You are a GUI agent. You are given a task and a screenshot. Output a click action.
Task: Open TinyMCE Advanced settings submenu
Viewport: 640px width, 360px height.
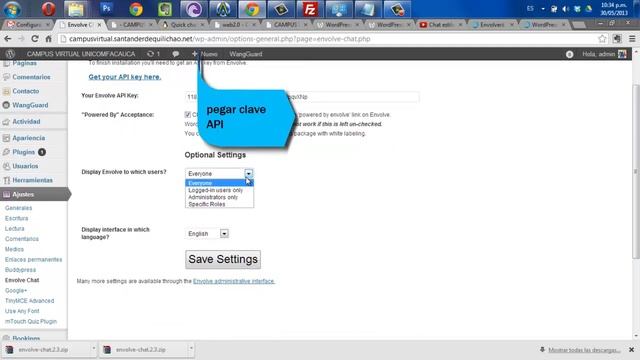(x=29, y=301)
